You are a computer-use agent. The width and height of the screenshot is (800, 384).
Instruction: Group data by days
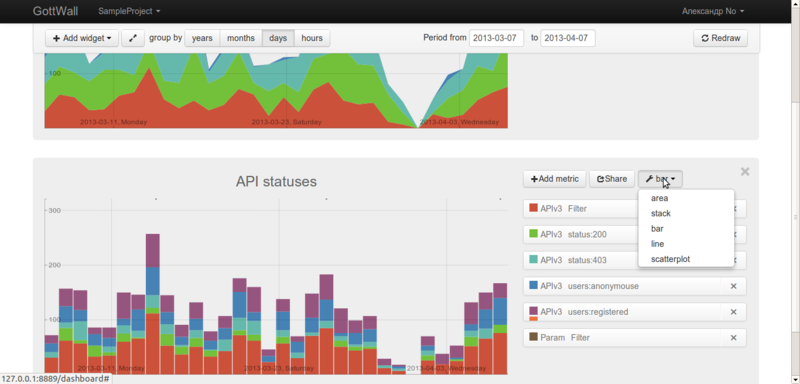(x=278, y=38)
